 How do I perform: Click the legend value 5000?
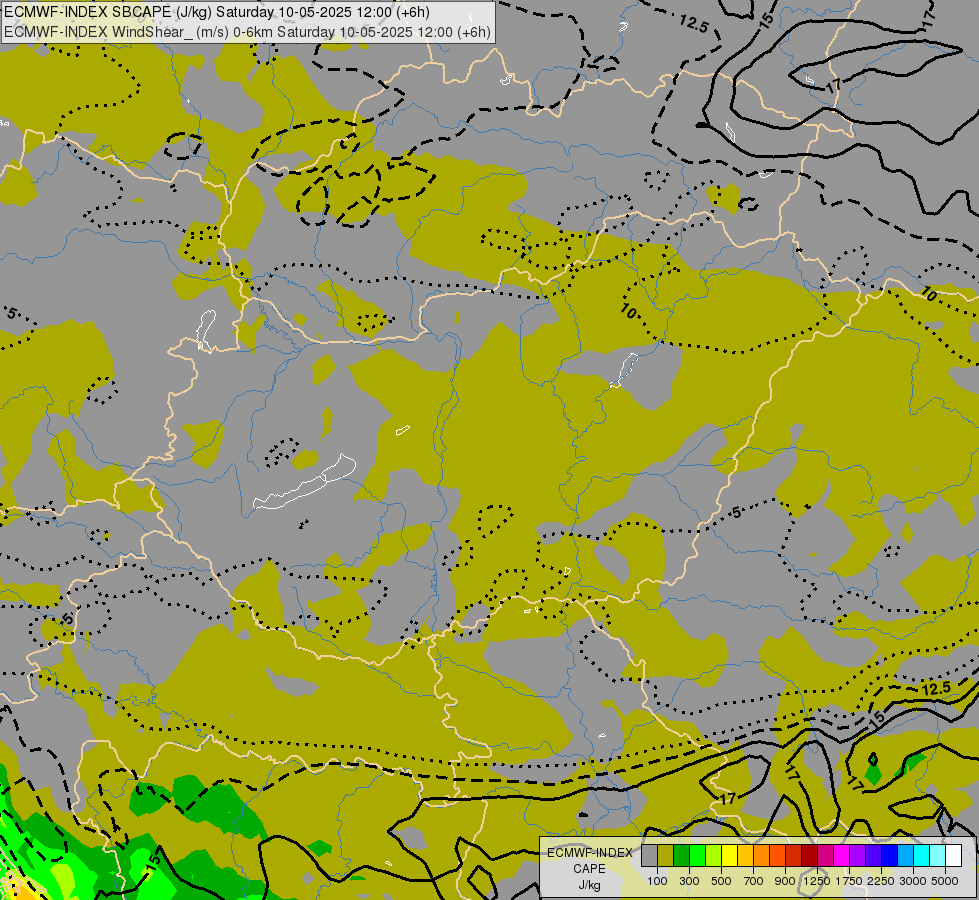click(945, 881)
